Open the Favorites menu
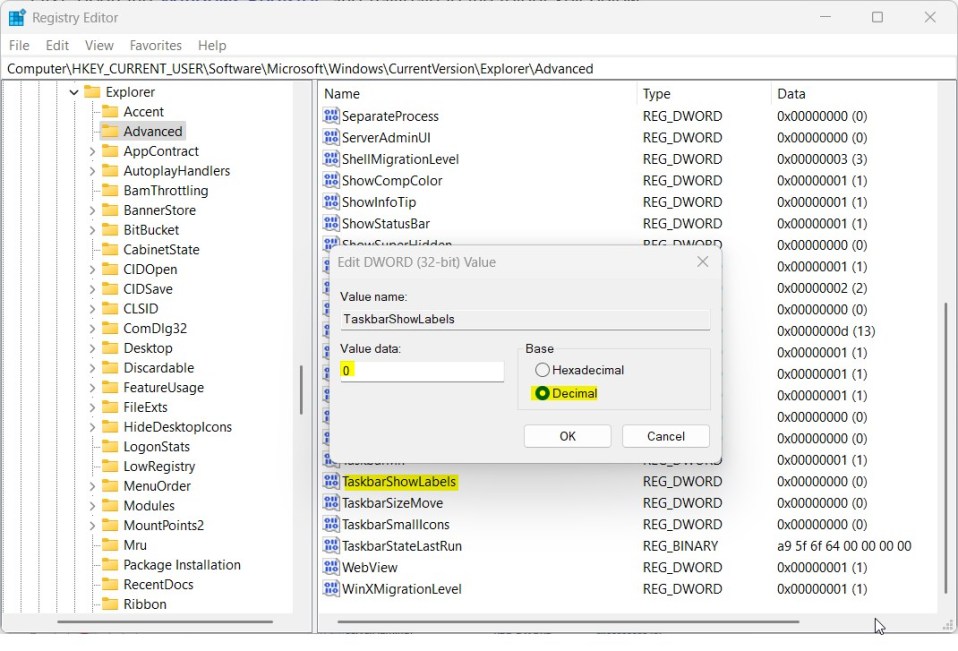This screenshot has width=958, height=651. (155, 45)
